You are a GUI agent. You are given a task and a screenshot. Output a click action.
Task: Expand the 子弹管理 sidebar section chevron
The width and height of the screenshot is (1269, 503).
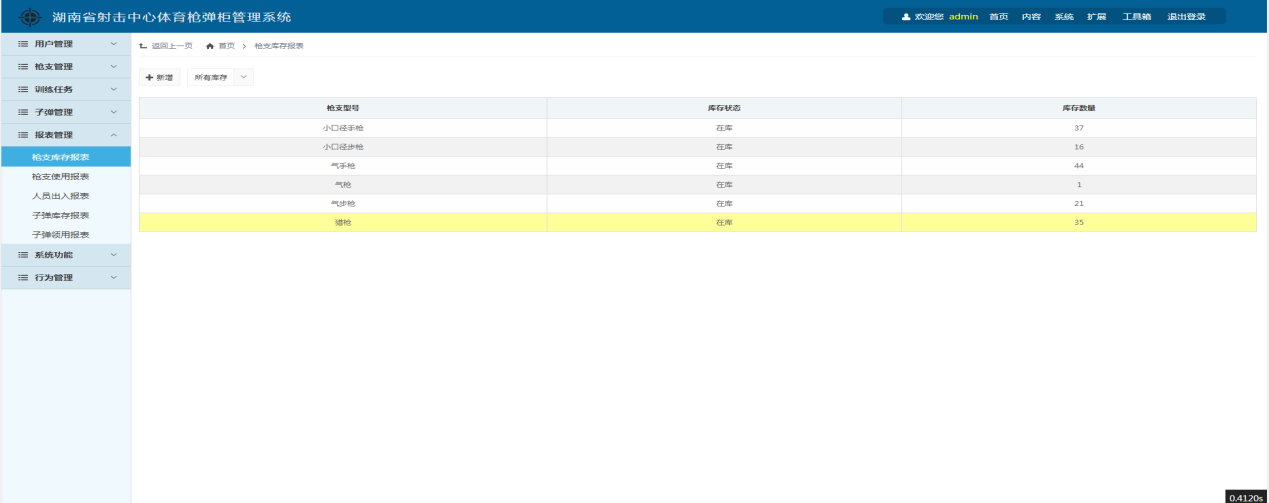113,112
